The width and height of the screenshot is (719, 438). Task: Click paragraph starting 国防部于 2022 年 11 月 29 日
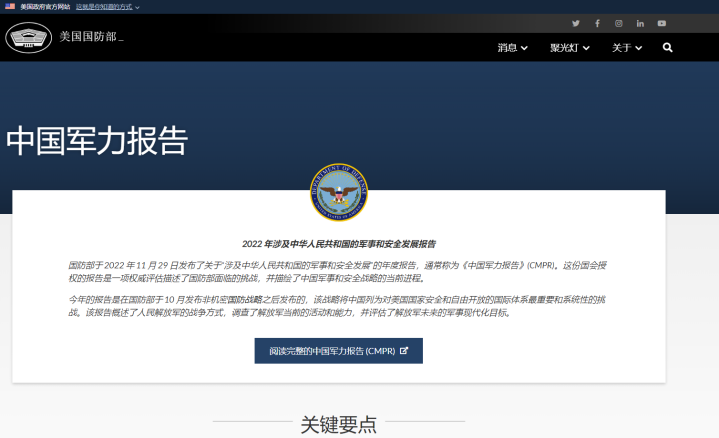pyautogui.click(x=337, y=272)
